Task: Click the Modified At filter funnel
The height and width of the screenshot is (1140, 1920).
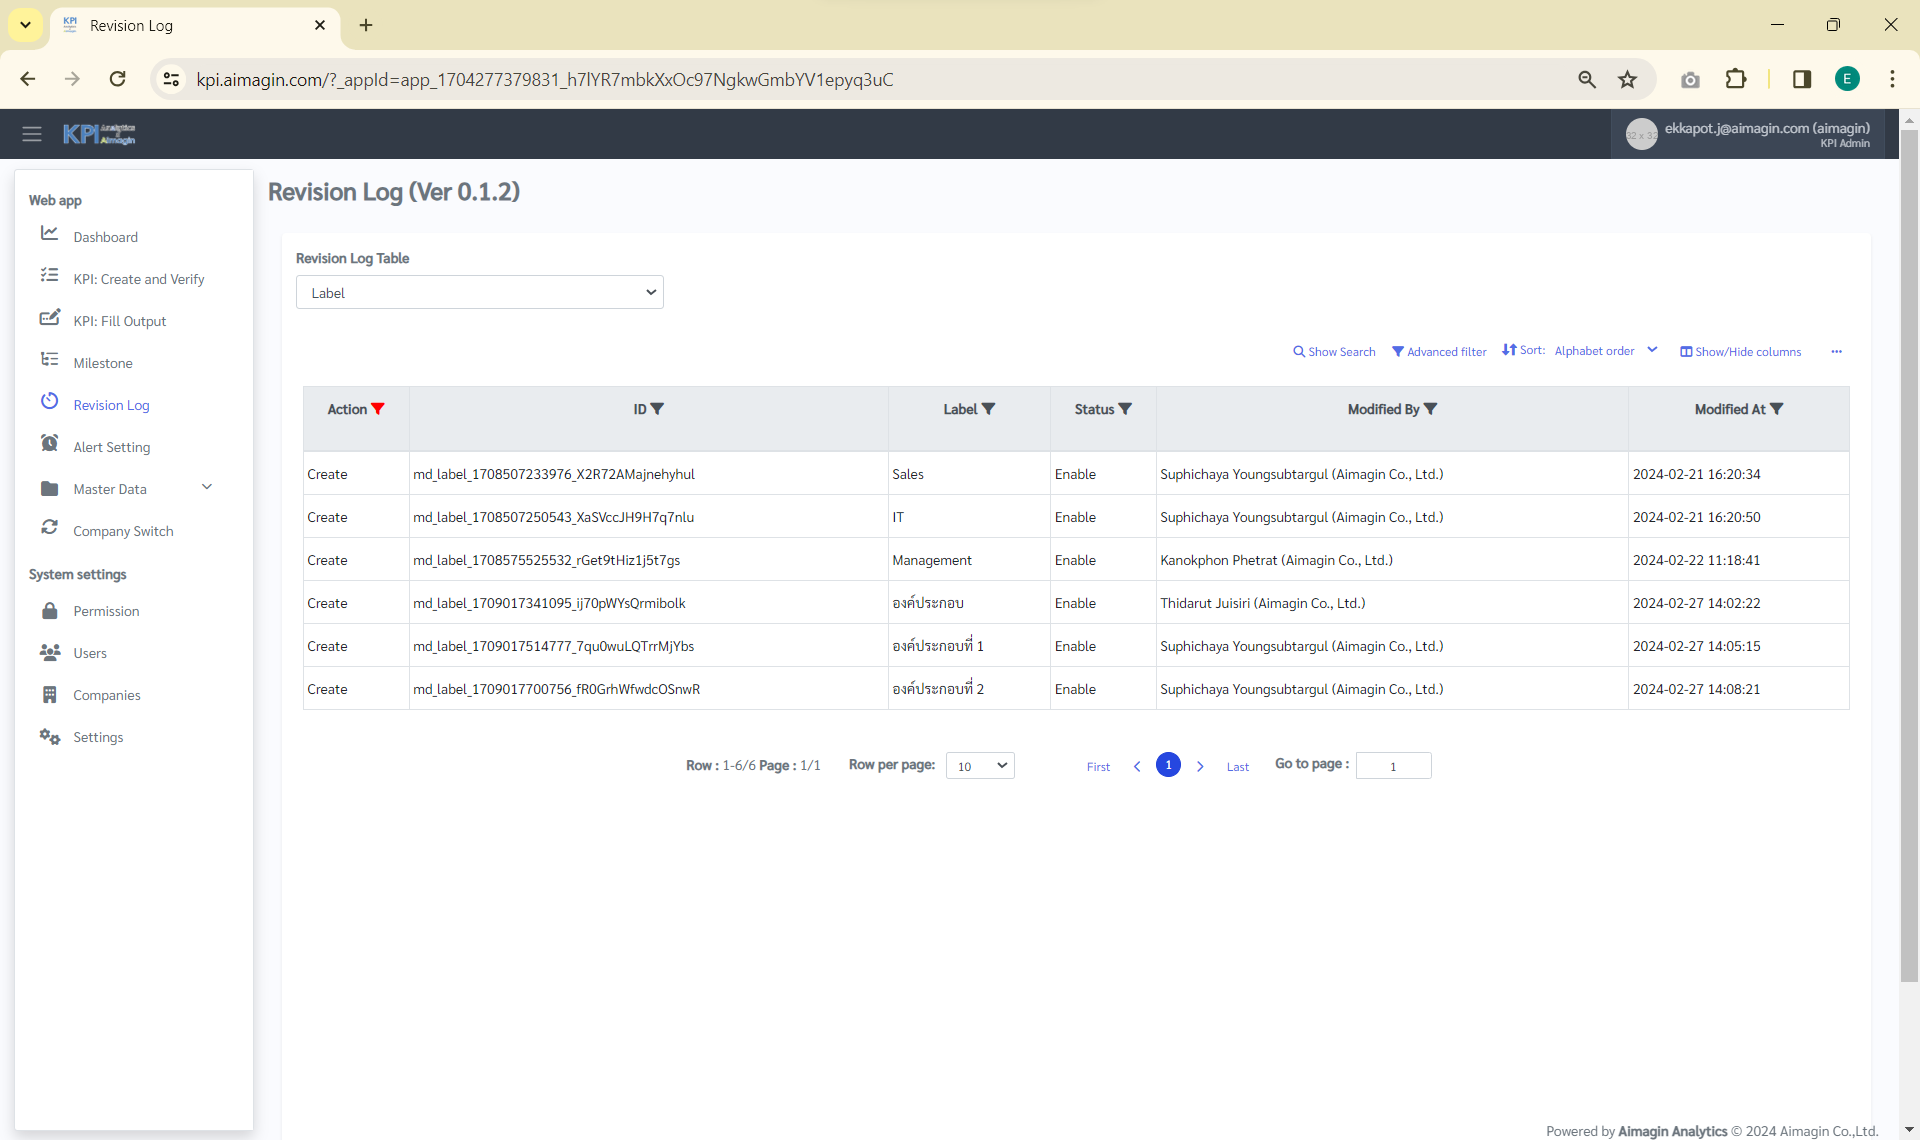Action: 1776,409
